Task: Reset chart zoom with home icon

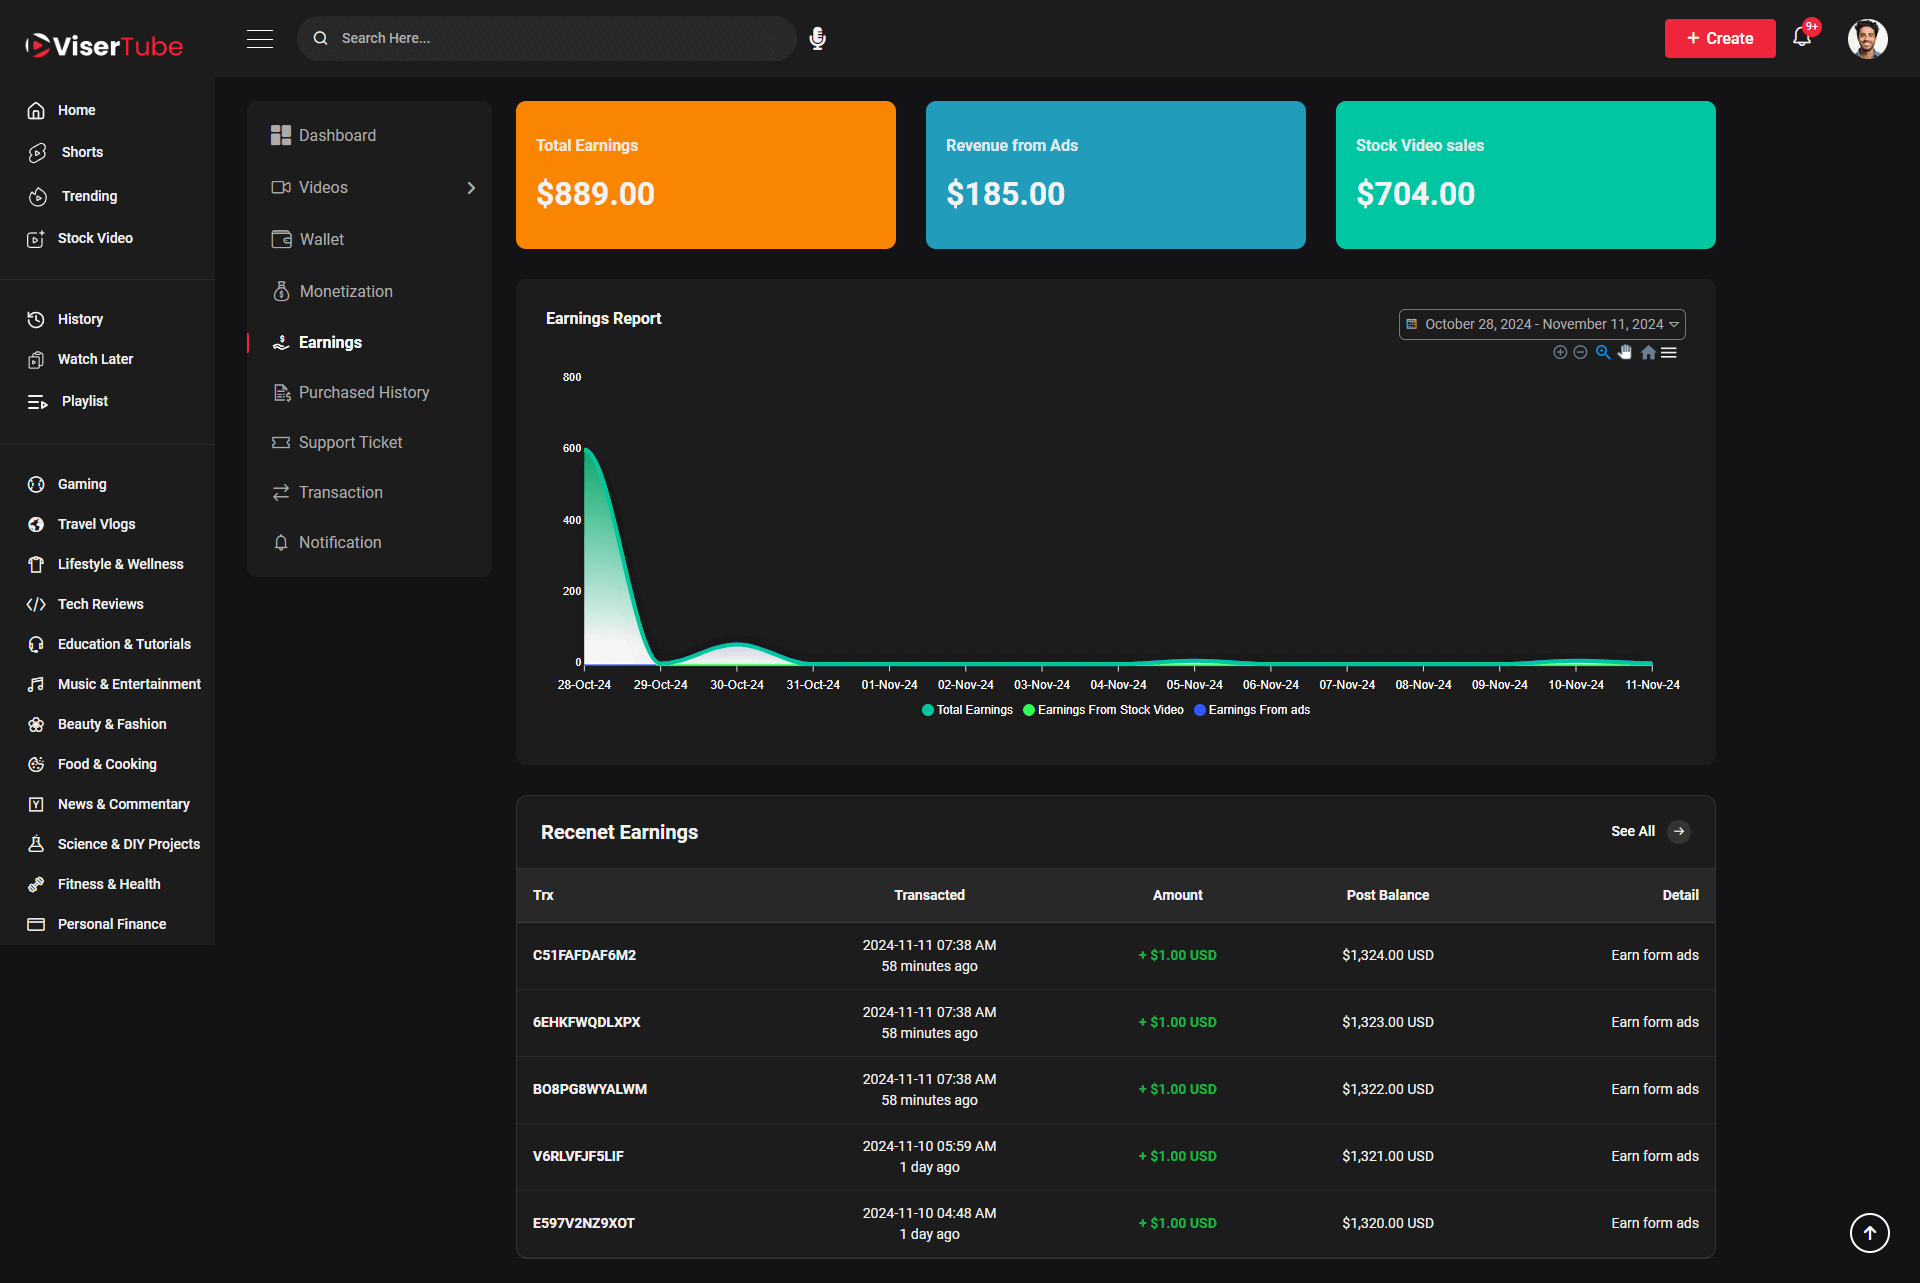Action: (x=1648, y=352)
